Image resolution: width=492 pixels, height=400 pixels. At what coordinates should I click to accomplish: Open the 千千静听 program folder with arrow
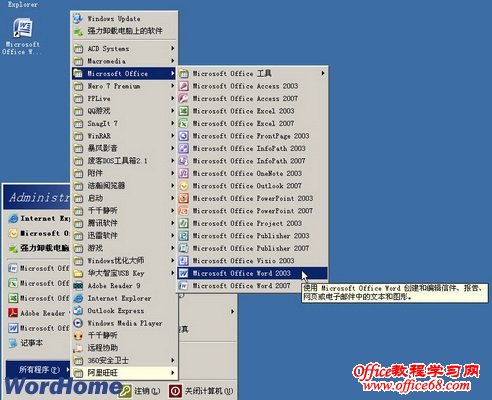pos(124,211)
